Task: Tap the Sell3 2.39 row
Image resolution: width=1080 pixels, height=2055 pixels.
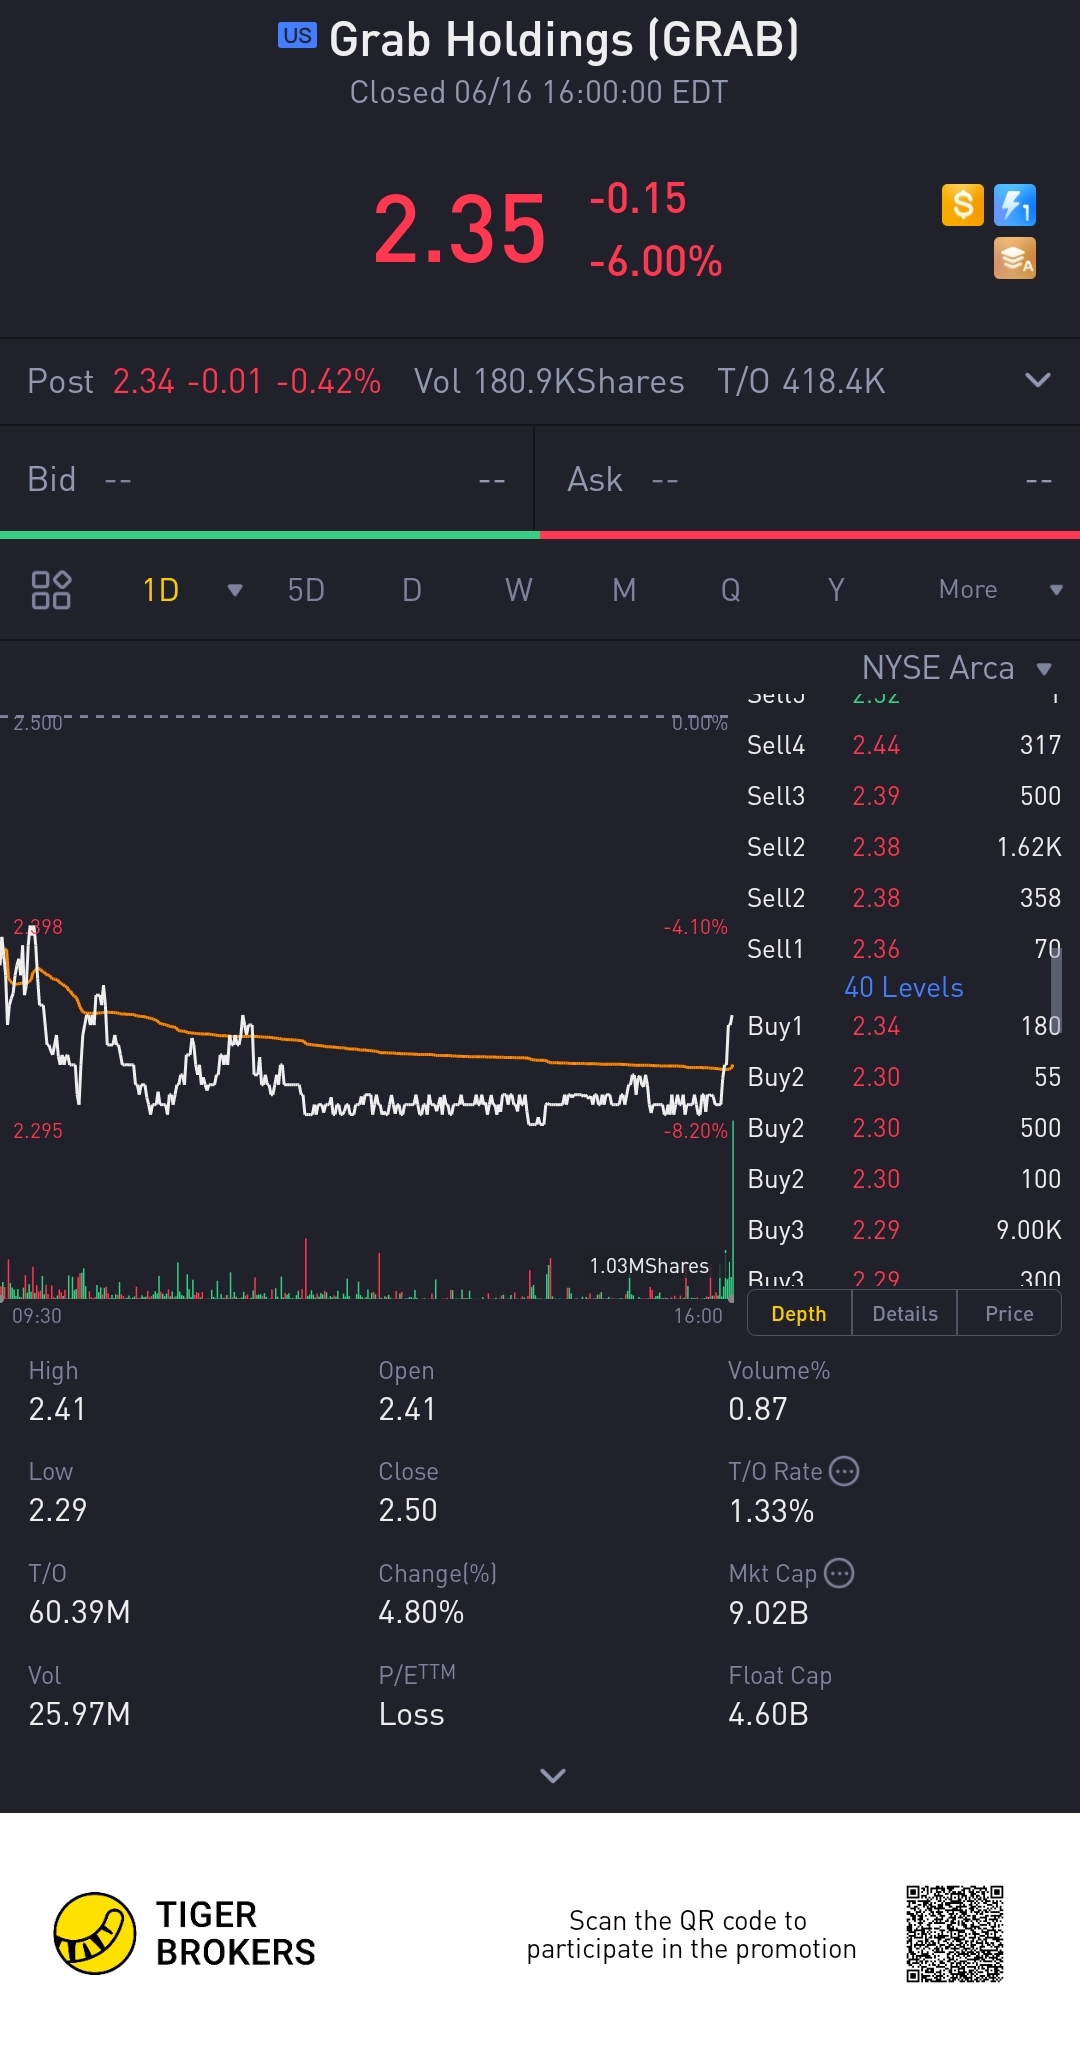Action: click(x=904, y=796)
